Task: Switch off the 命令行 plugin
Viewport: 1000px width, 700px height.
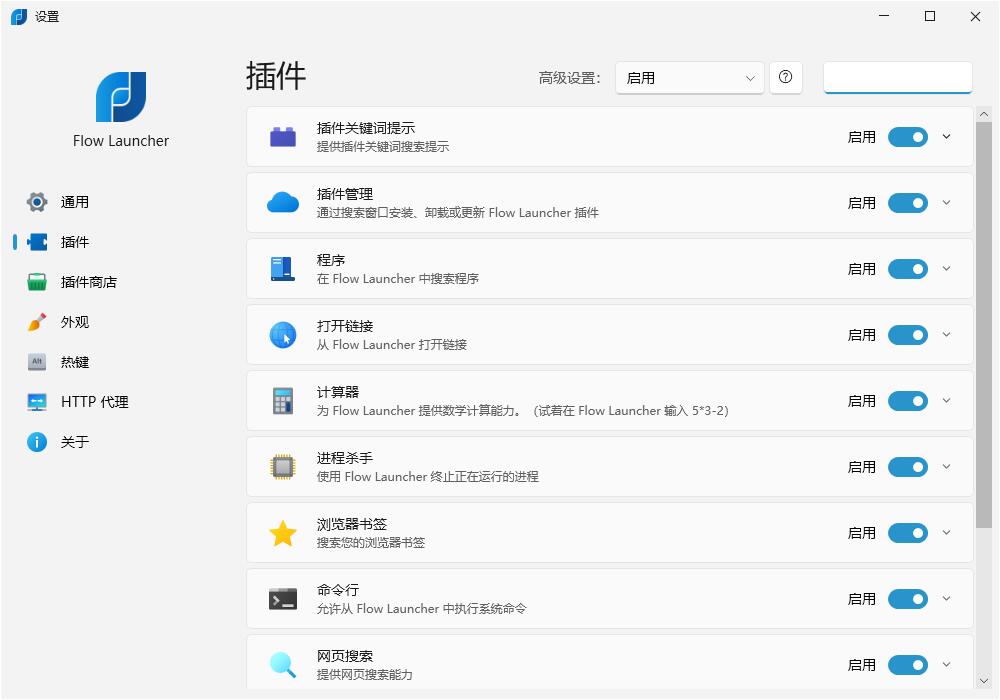Action: (908, 599)
